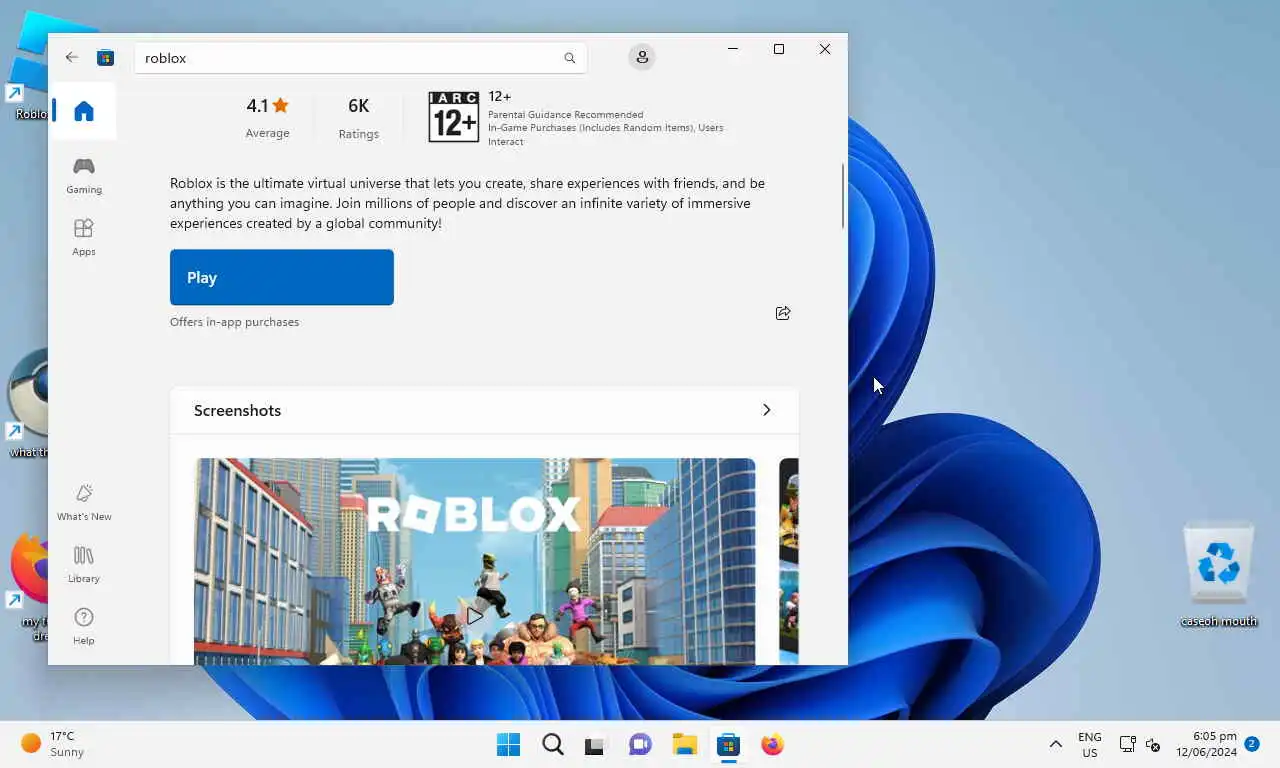Click the ENG US language indicator
This screenshot has width=1280, height=768.
click(x=1090, y=744)
